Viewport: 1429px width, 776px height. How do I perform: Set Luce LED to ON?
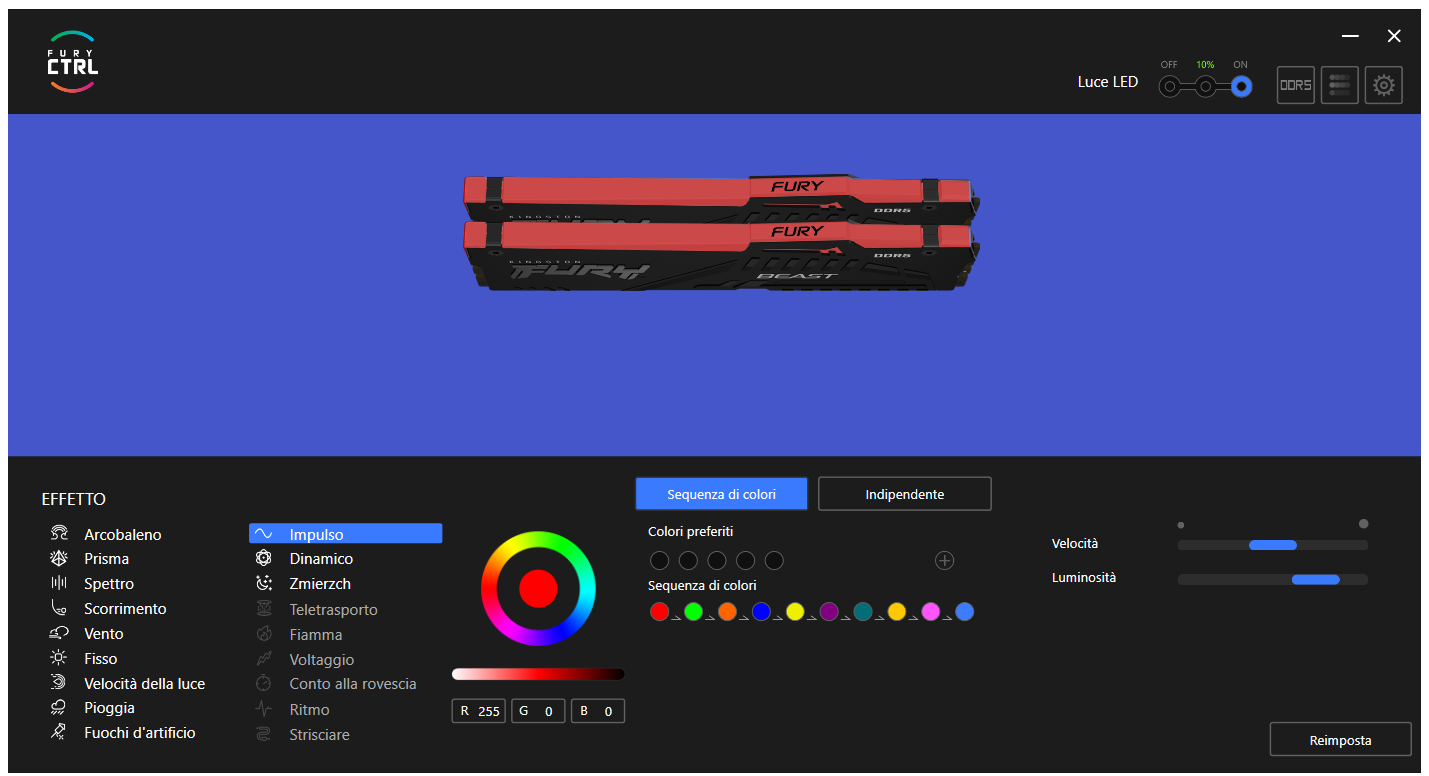(x=1241, y=87)
